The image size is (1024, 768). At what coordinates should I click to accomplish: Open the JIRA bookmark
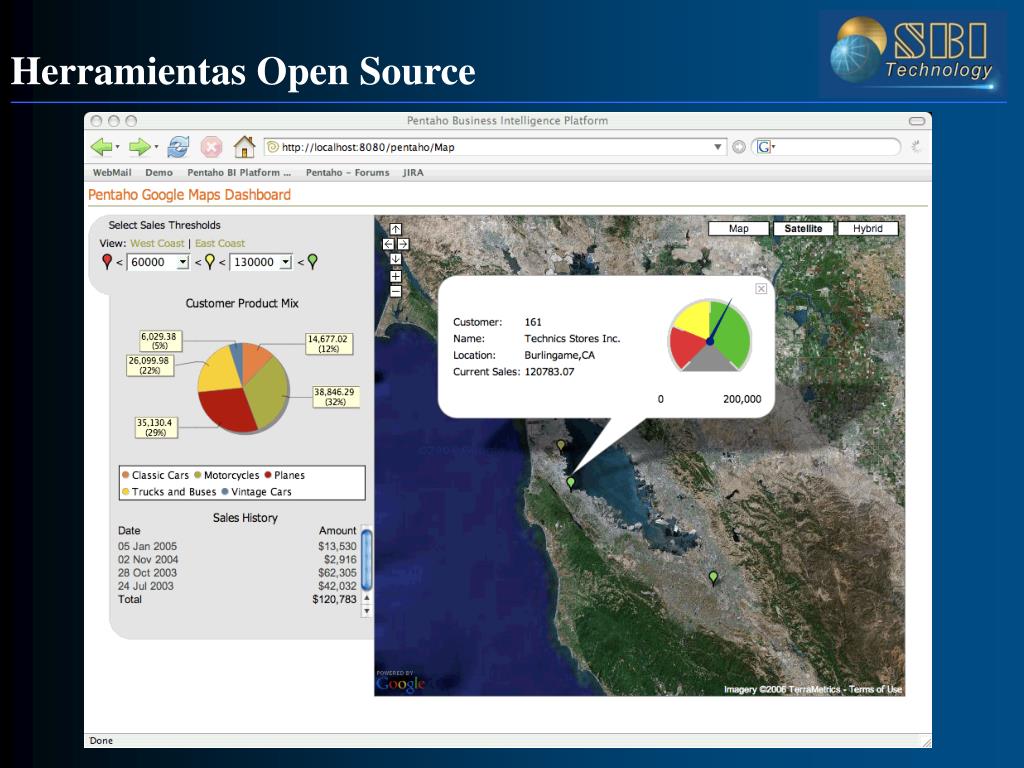(413, 172)
